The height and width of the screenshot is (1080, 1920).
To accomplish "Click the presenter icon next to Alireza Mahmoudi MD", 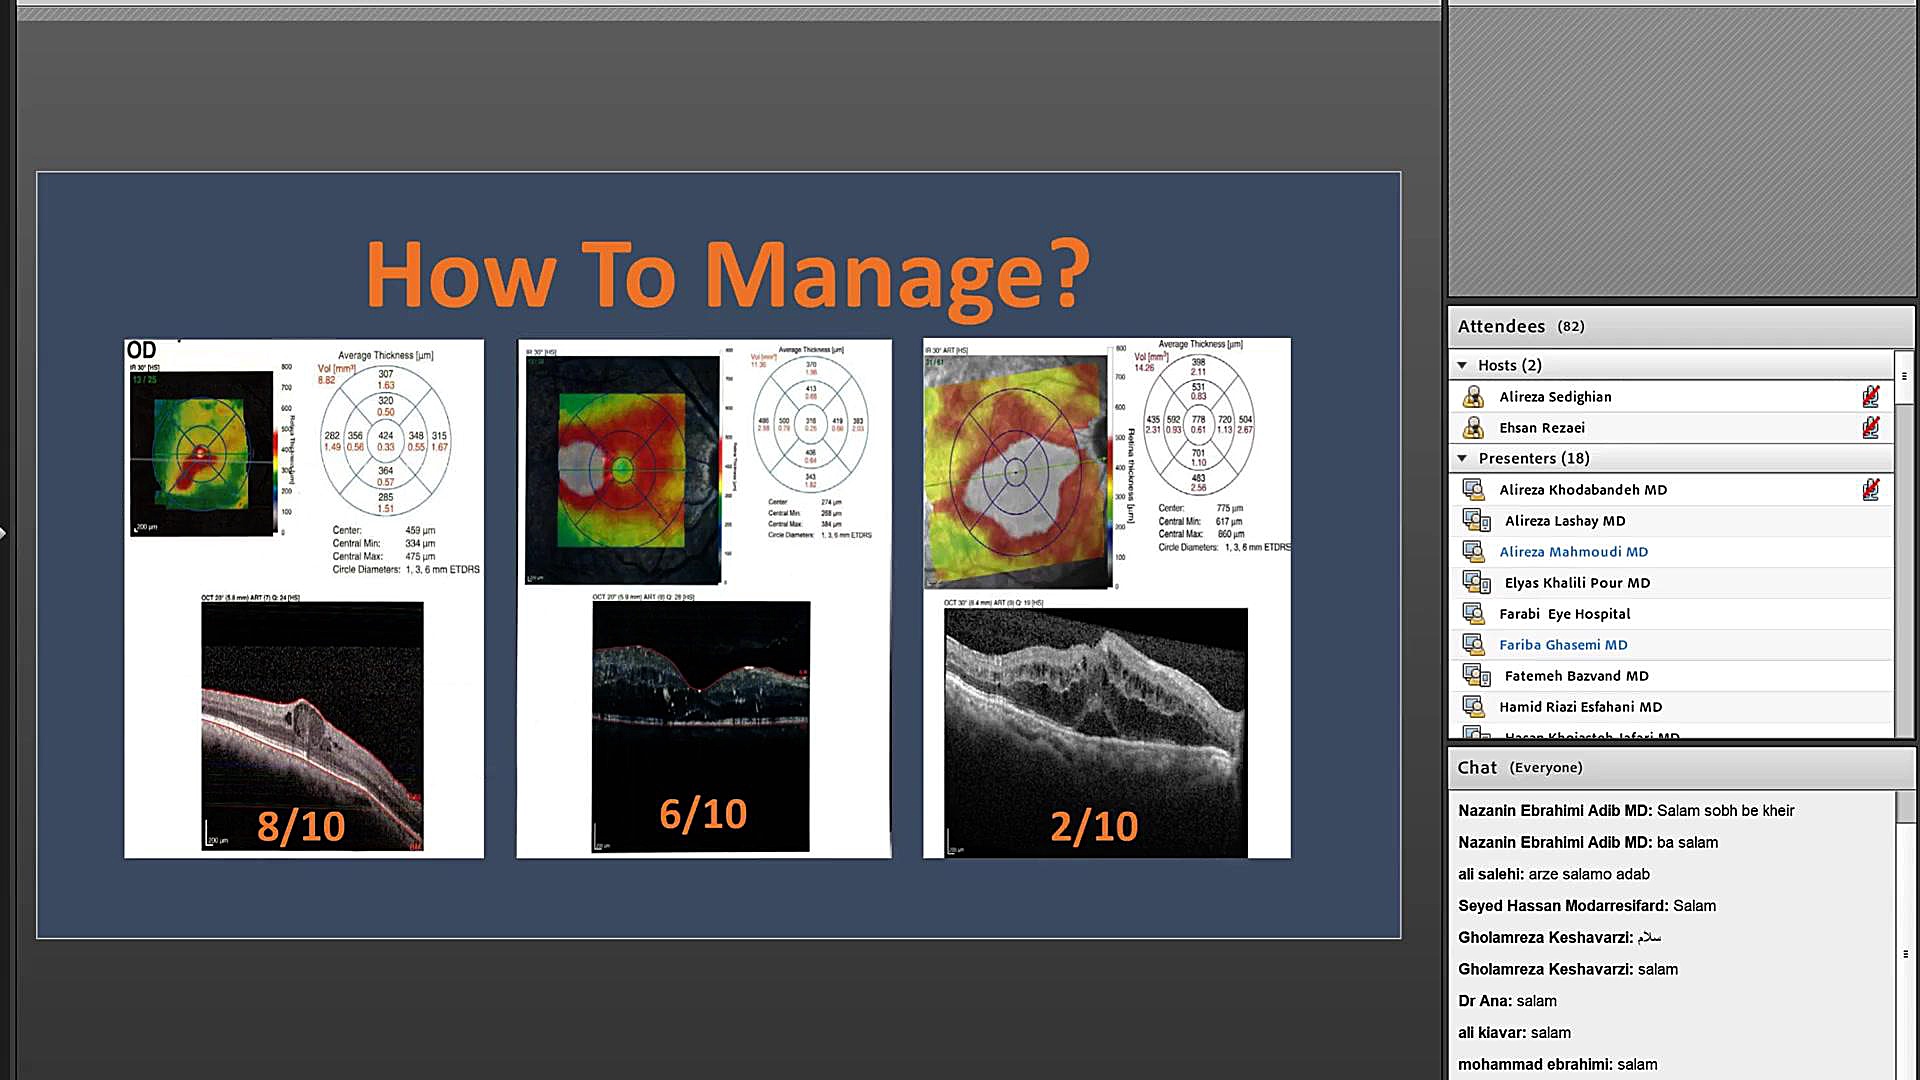I will [1473, 551].
